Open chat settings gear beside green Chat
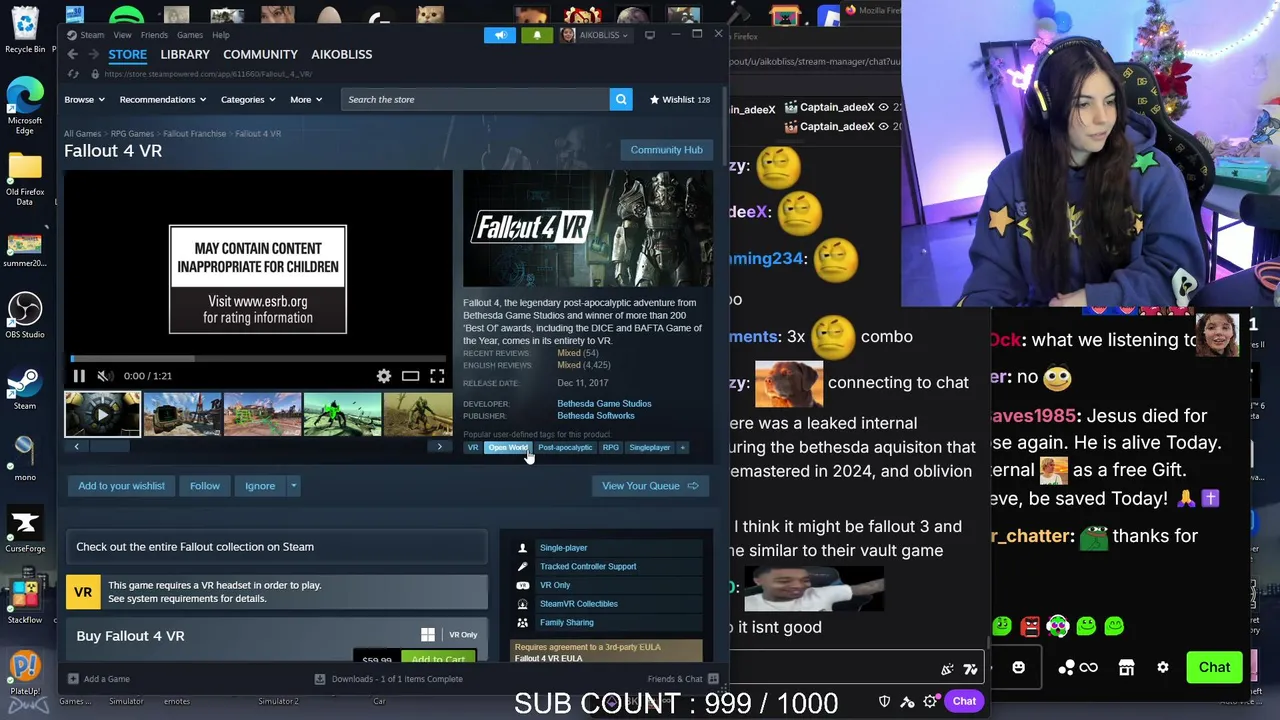Viewport: 1280px width, 720px height. pyautogui.click(x=1163, y=667)
